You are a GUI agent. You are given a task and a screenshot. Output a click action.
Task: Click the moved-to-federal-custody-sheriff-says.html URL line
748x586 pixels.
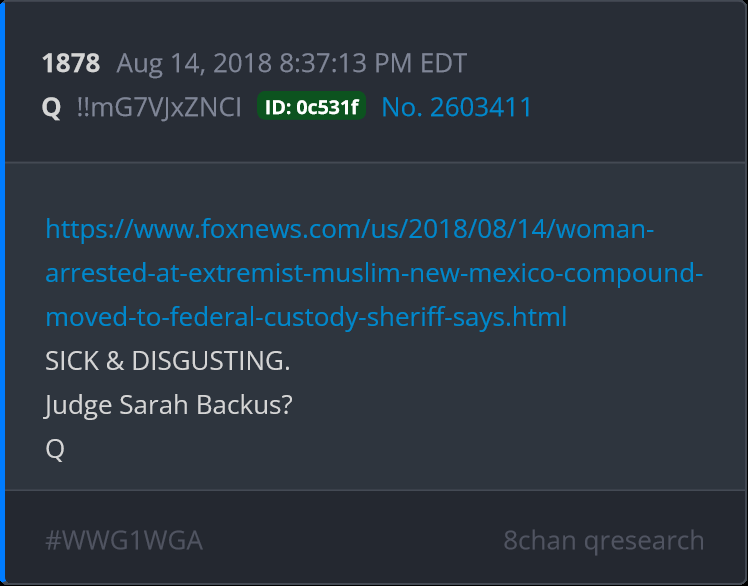pyautogui.click(x=306, y=317)
